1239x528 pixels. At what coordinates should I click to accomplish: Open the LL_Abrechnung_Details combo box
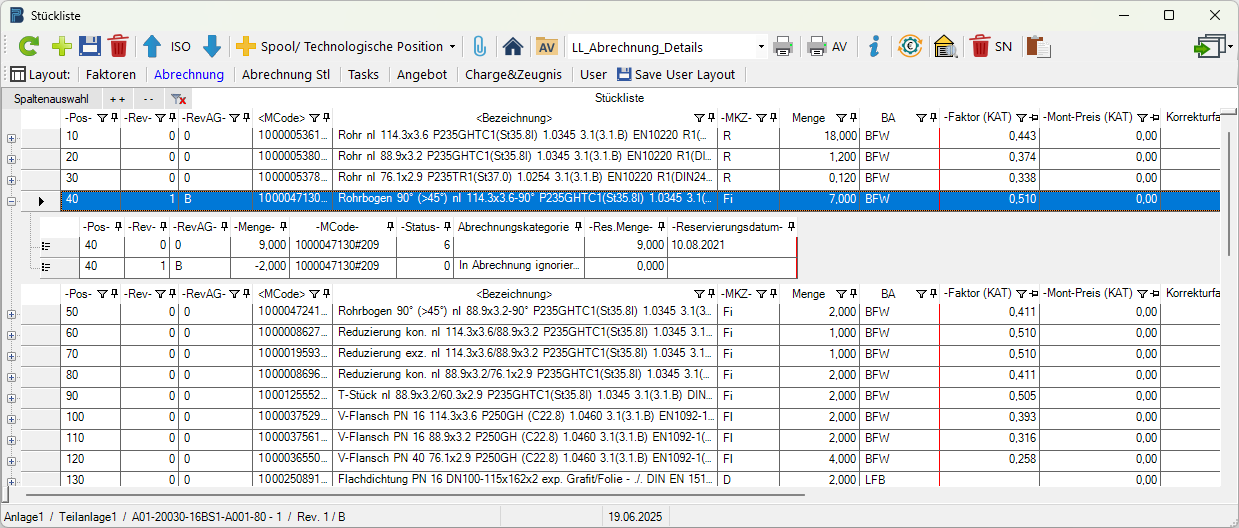point(761,47)
